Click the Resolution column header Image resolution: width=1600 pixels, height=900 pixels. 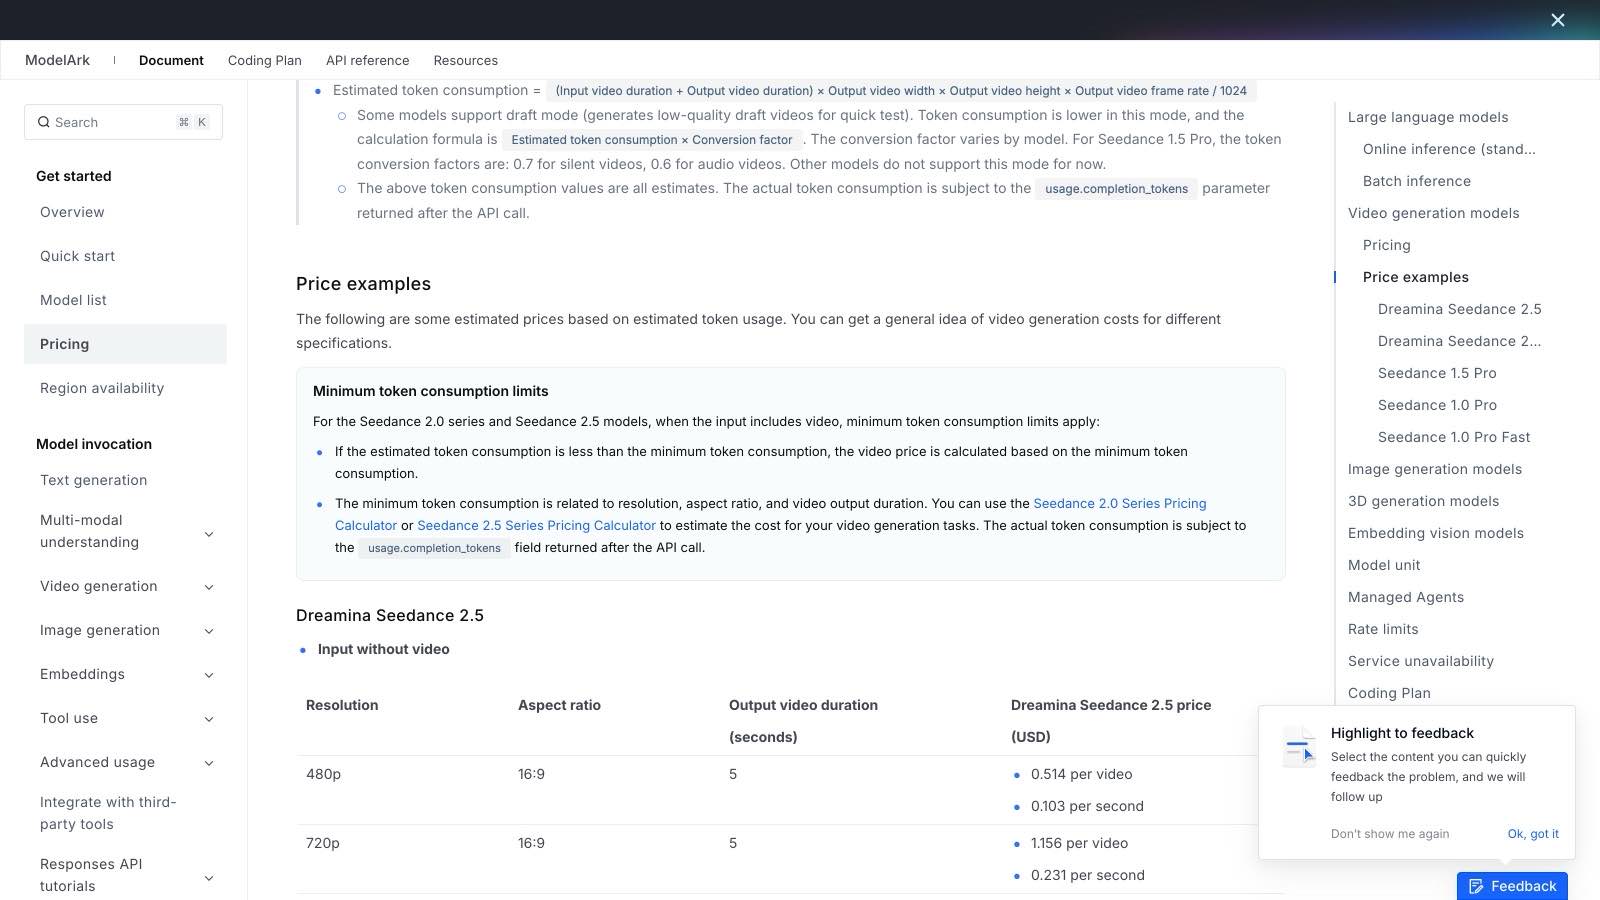tap(342, 705)
